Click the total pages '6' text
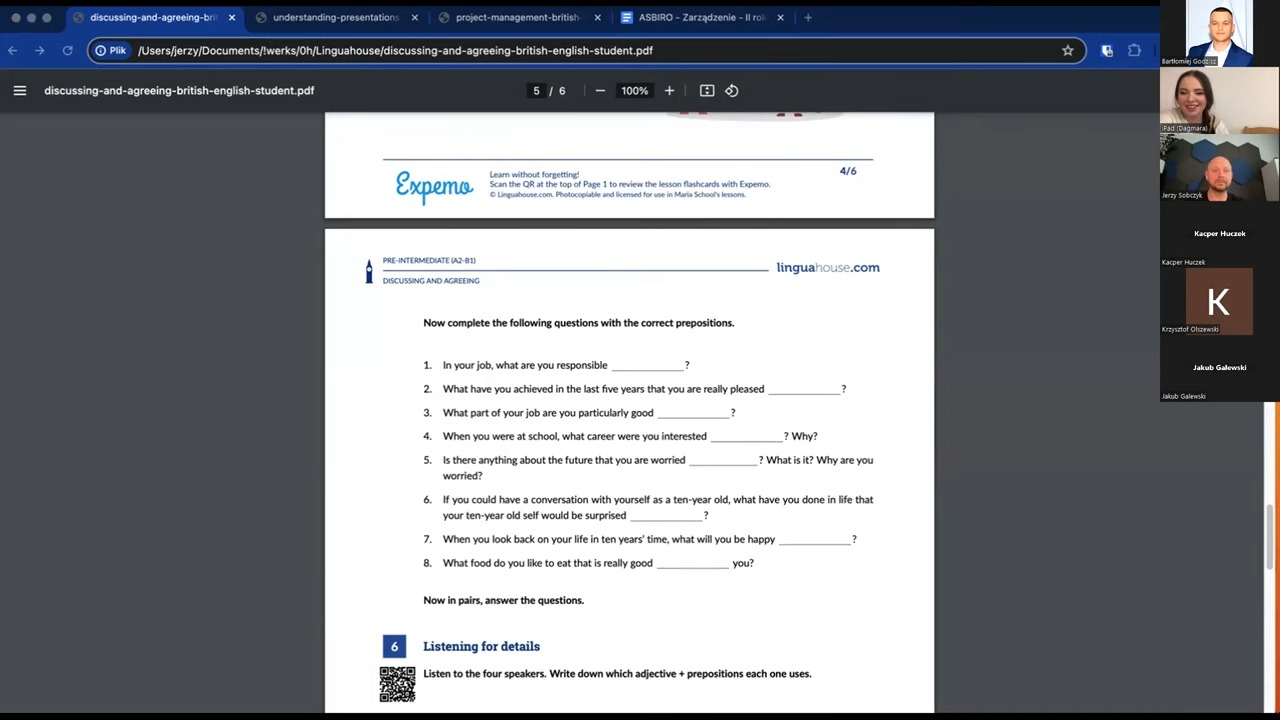The image size is (1280, 720). pos(562,90)
